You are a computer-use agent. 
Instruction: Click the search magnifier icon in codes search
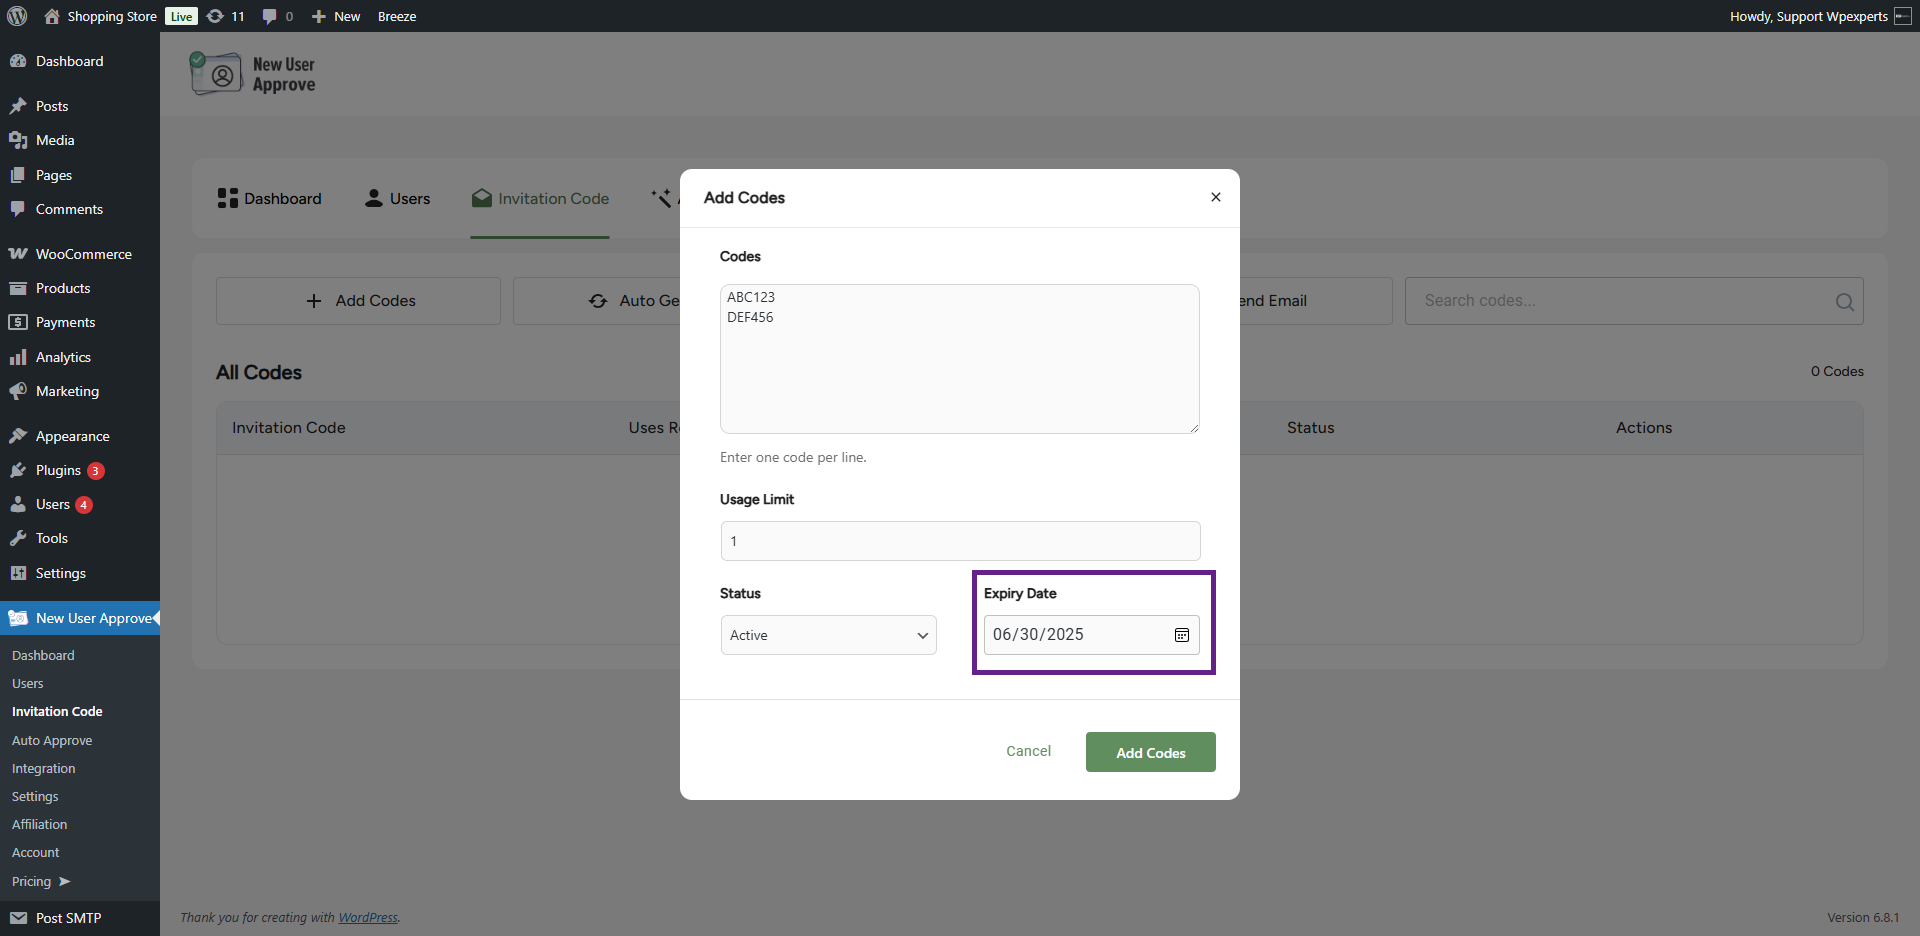click(1844, 302)
